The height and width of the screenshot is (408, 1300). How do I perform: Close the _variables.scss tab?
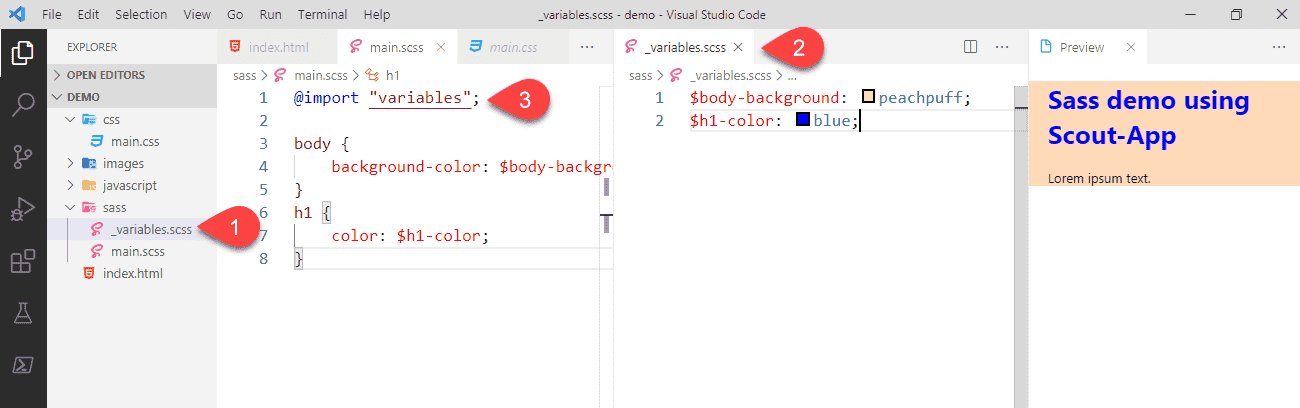tap(738, 47)
